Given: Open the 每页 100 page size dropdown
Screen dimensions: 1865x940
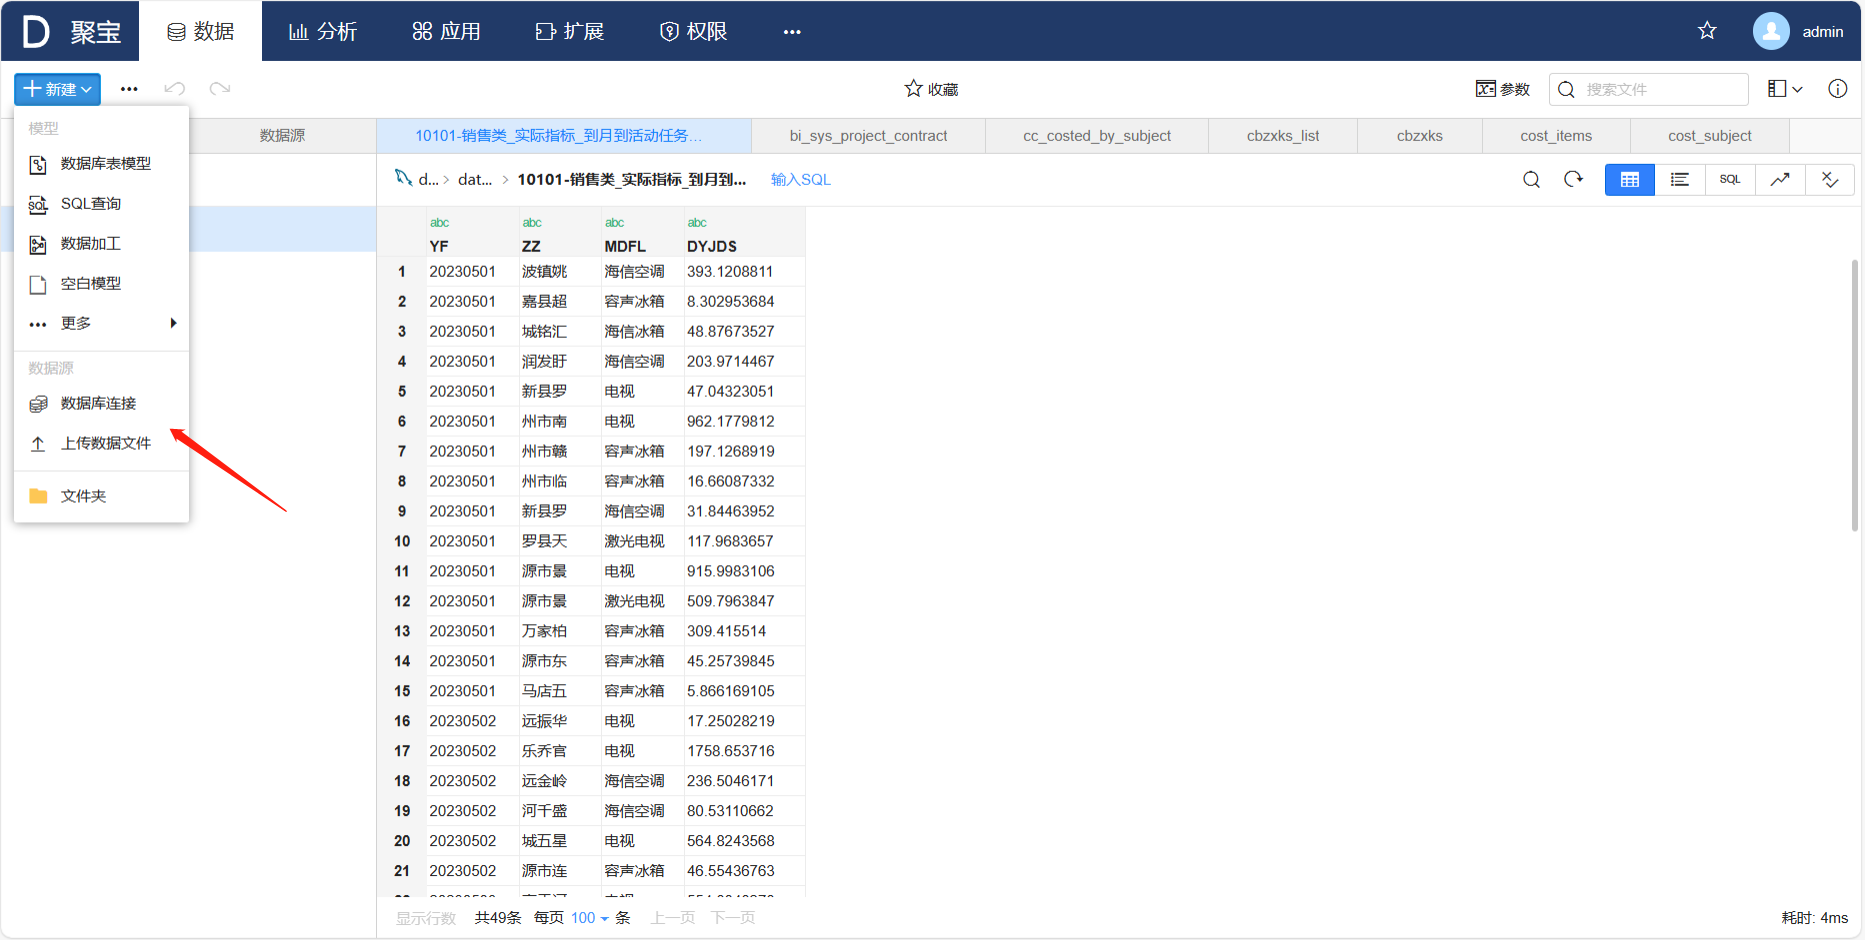Looking at the screenshot, I should pos(589,918).
